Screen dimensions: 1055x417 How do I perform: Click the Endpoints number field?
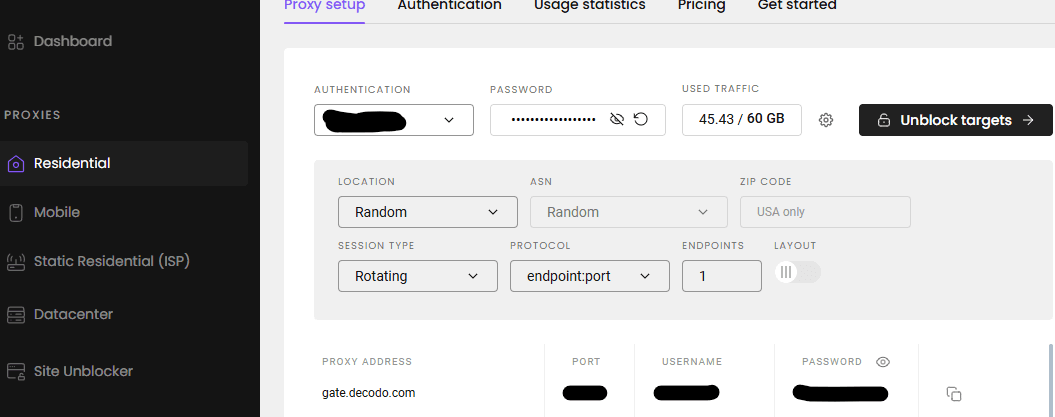click(x=721, y=276)
